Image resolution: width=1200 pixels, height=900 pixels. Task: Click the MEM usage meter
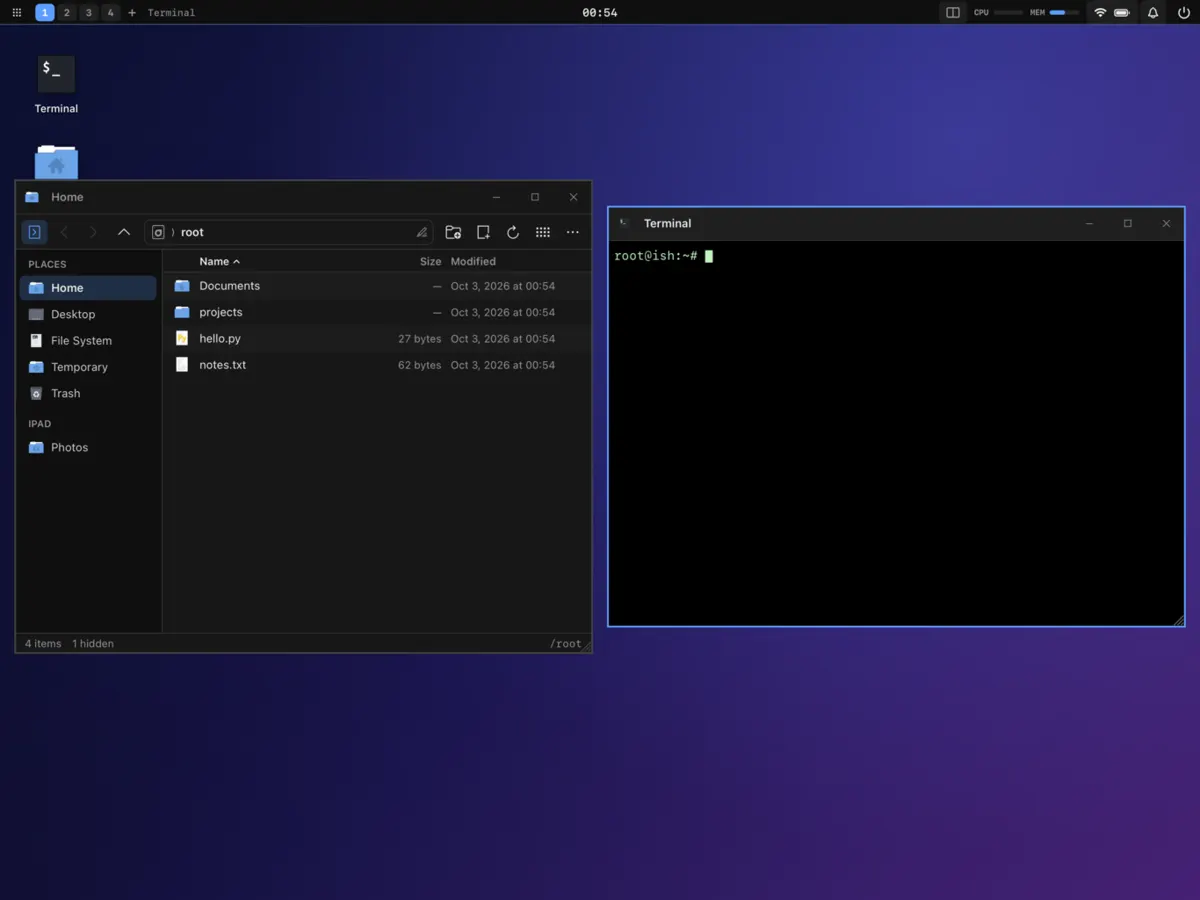(x=1054, y=12)
